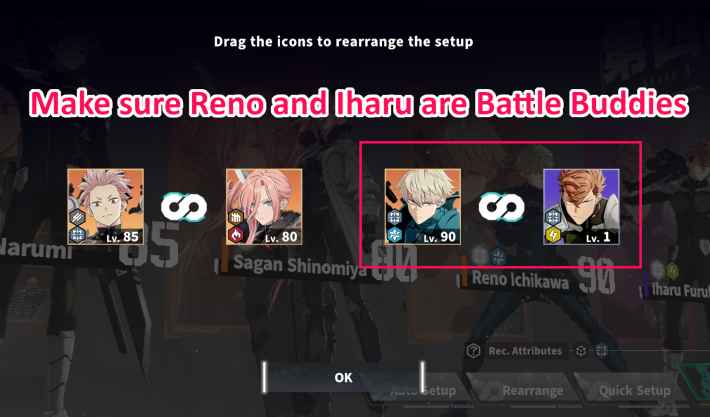Click the chain link icon between first pair
Image resolution: width=710 pixels, height=417 pixels.
tap(184, 207)
